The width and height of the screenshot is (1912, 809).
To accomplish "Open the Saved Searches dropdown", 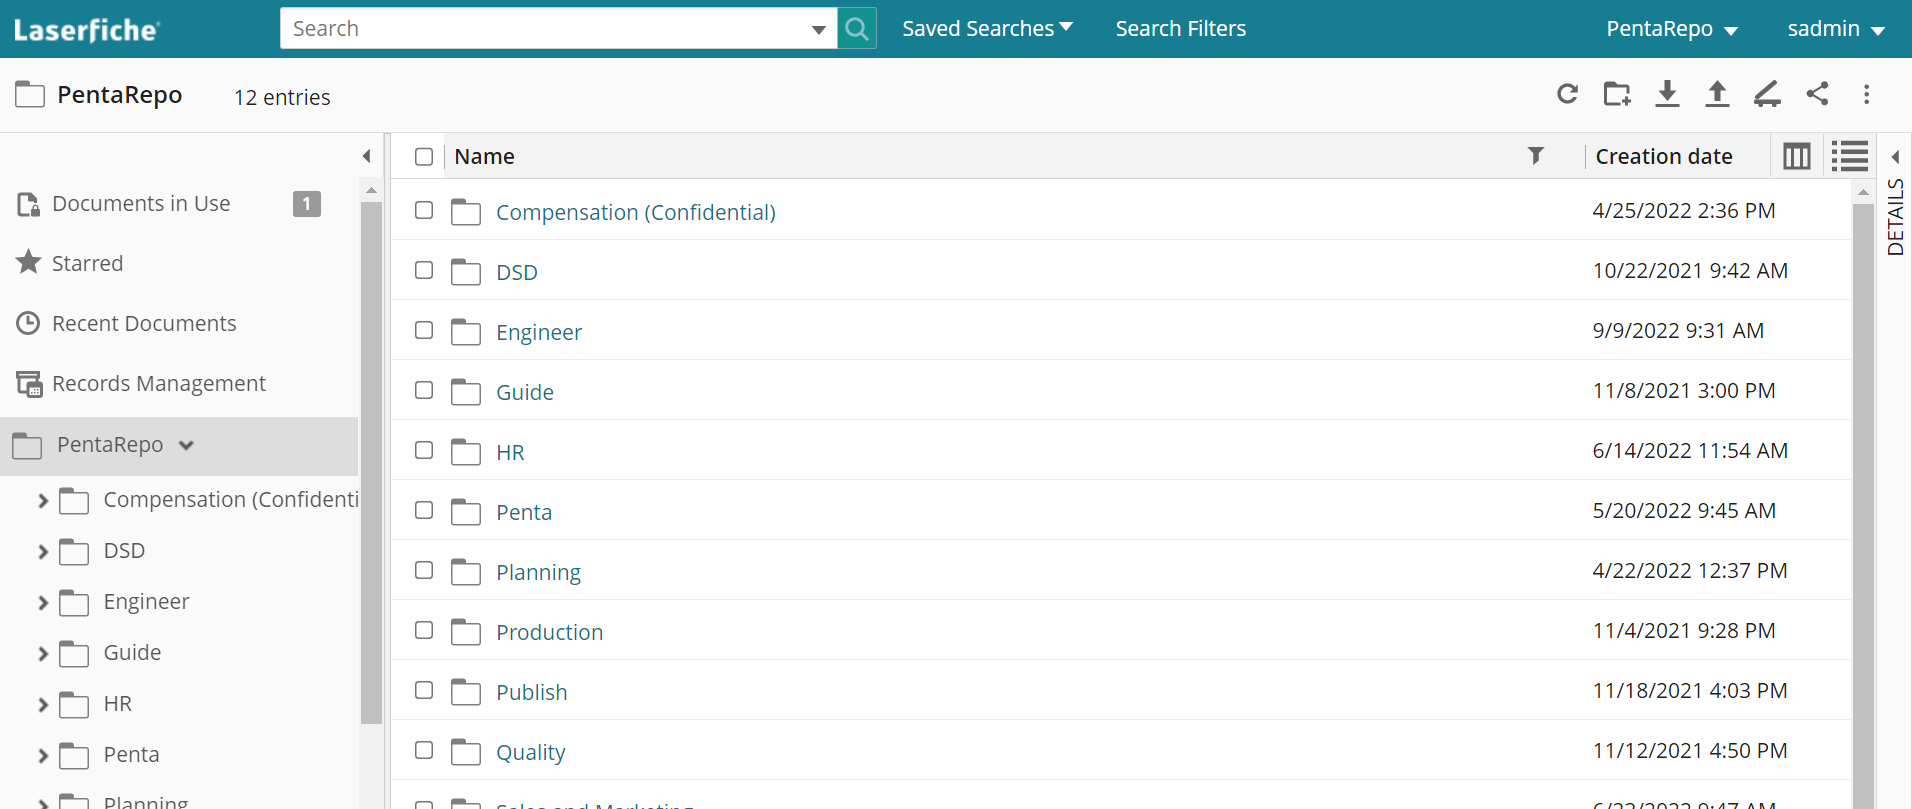I will click(987, 28).
